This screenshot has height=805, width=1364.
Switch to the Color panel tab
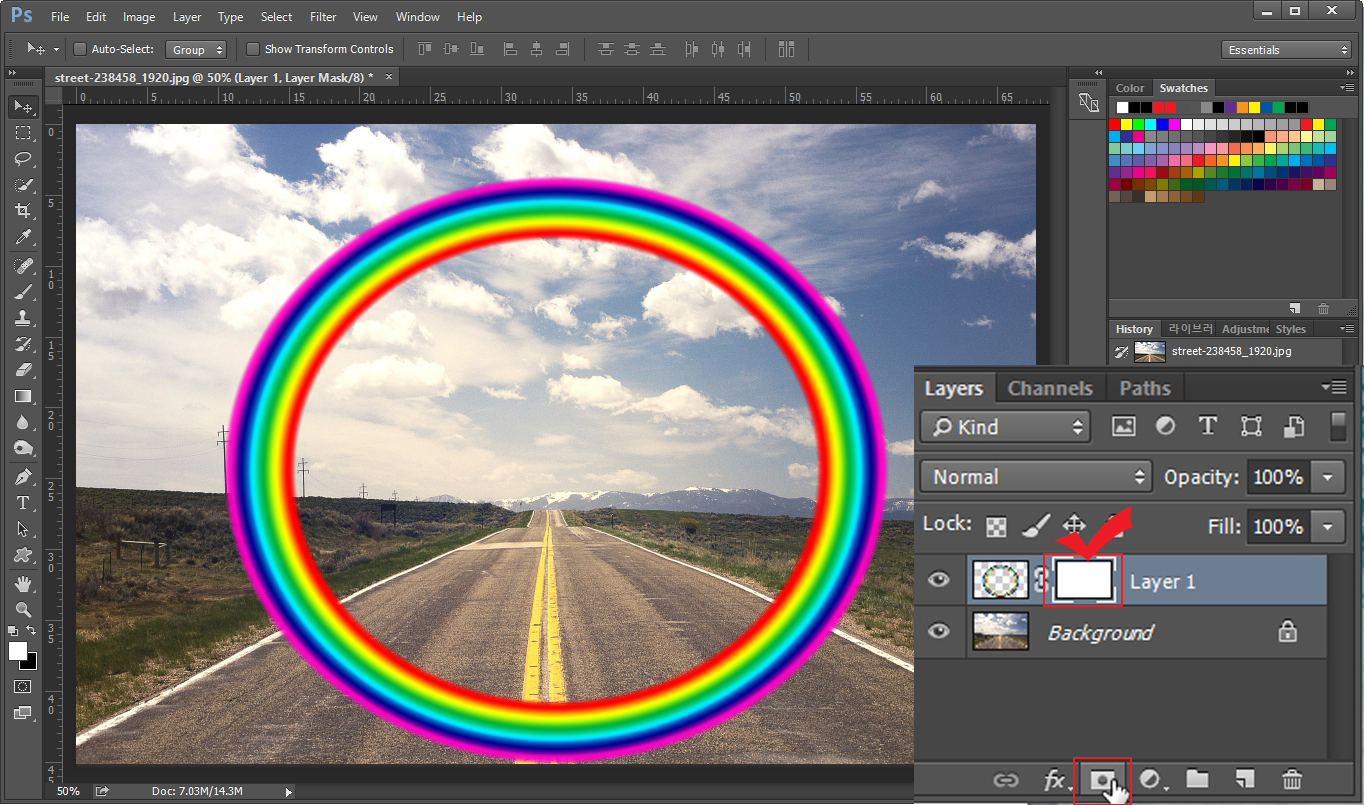[x=1130, y=88]
